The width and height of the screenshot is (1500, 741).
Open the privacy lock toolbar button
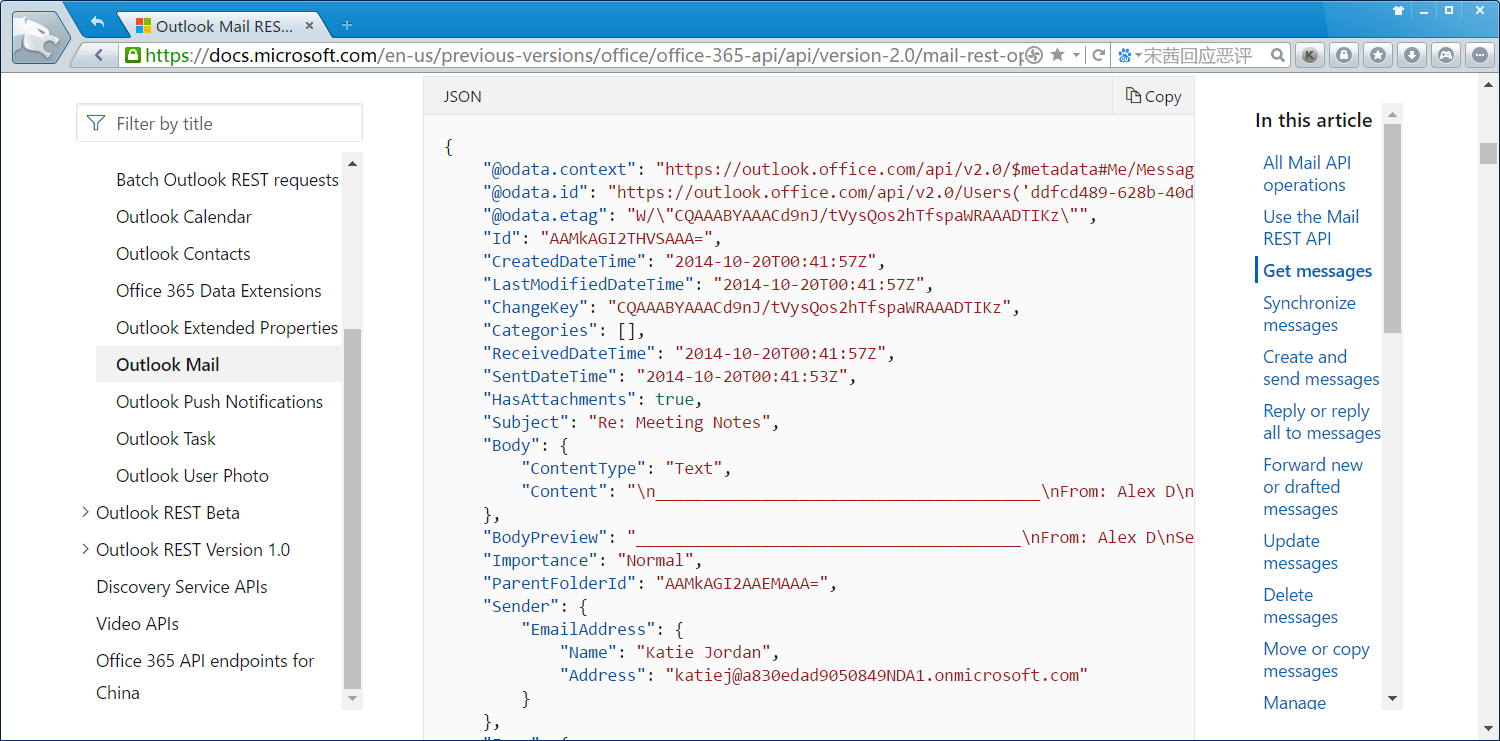point(1345,56)
